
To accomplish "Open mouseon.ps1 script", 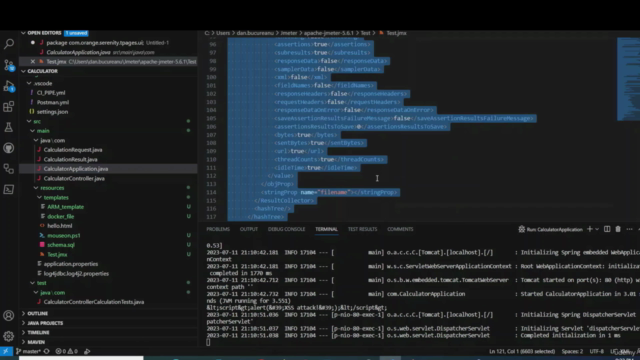I will [x=64, y=236].
